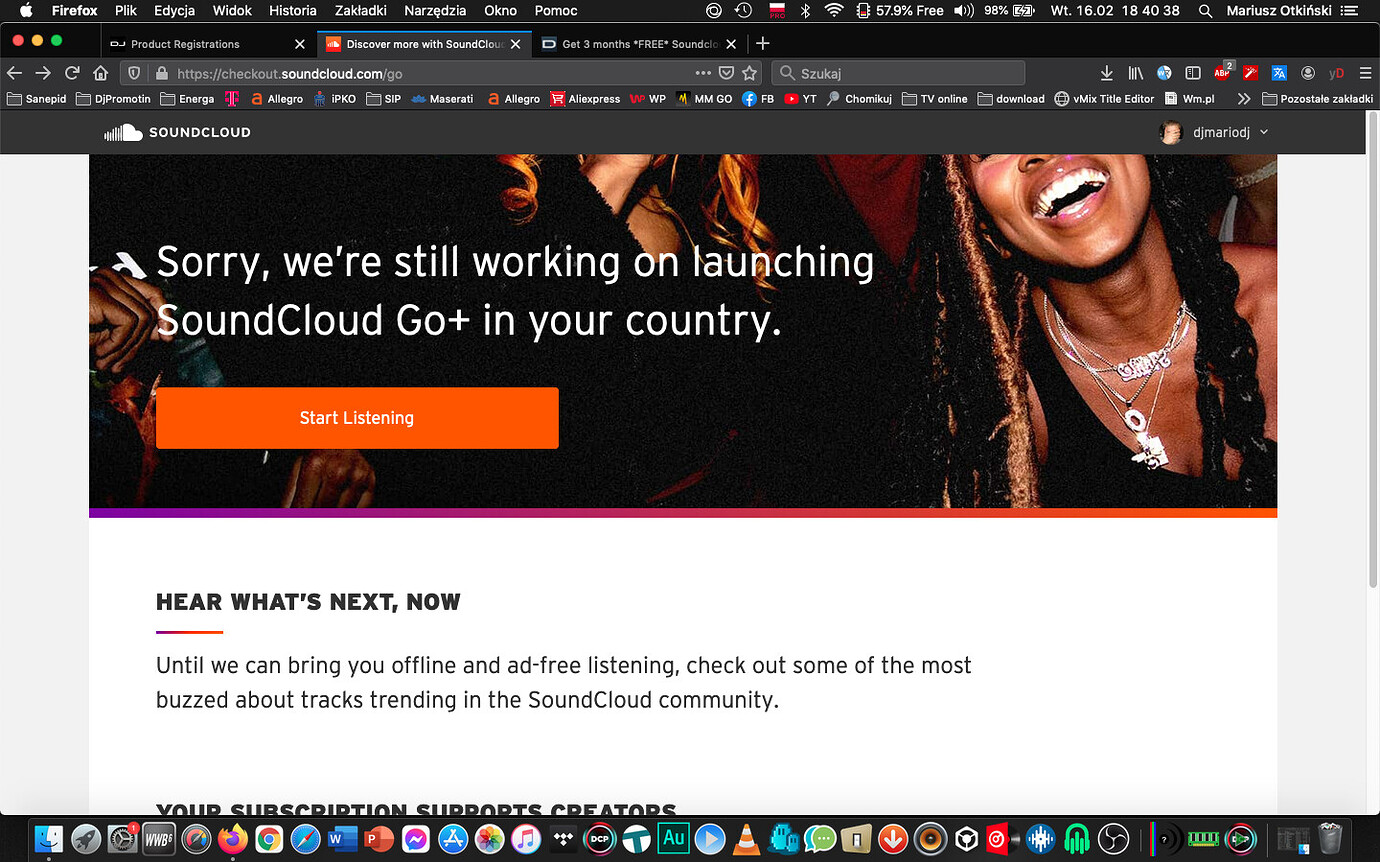The image size is (1380, 862).
Task: Show downloads with the arrow icon
Action: pyautogui.click(x=1107, y=73)
